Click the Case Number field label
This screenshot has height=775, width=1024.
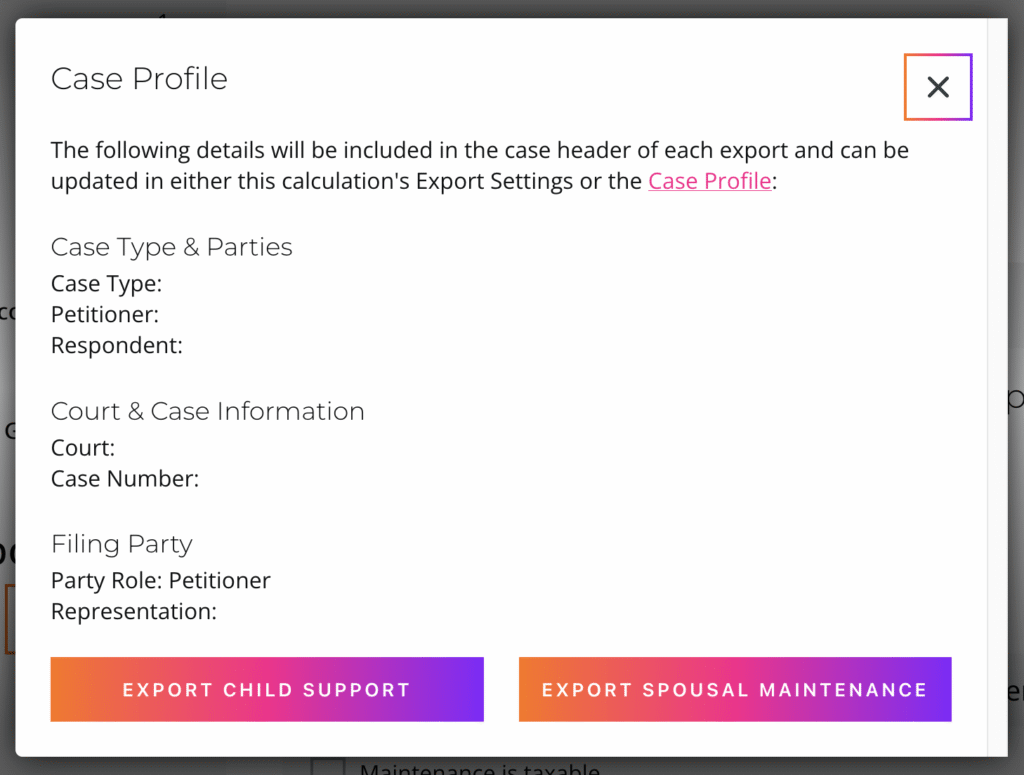click(125, 479)
